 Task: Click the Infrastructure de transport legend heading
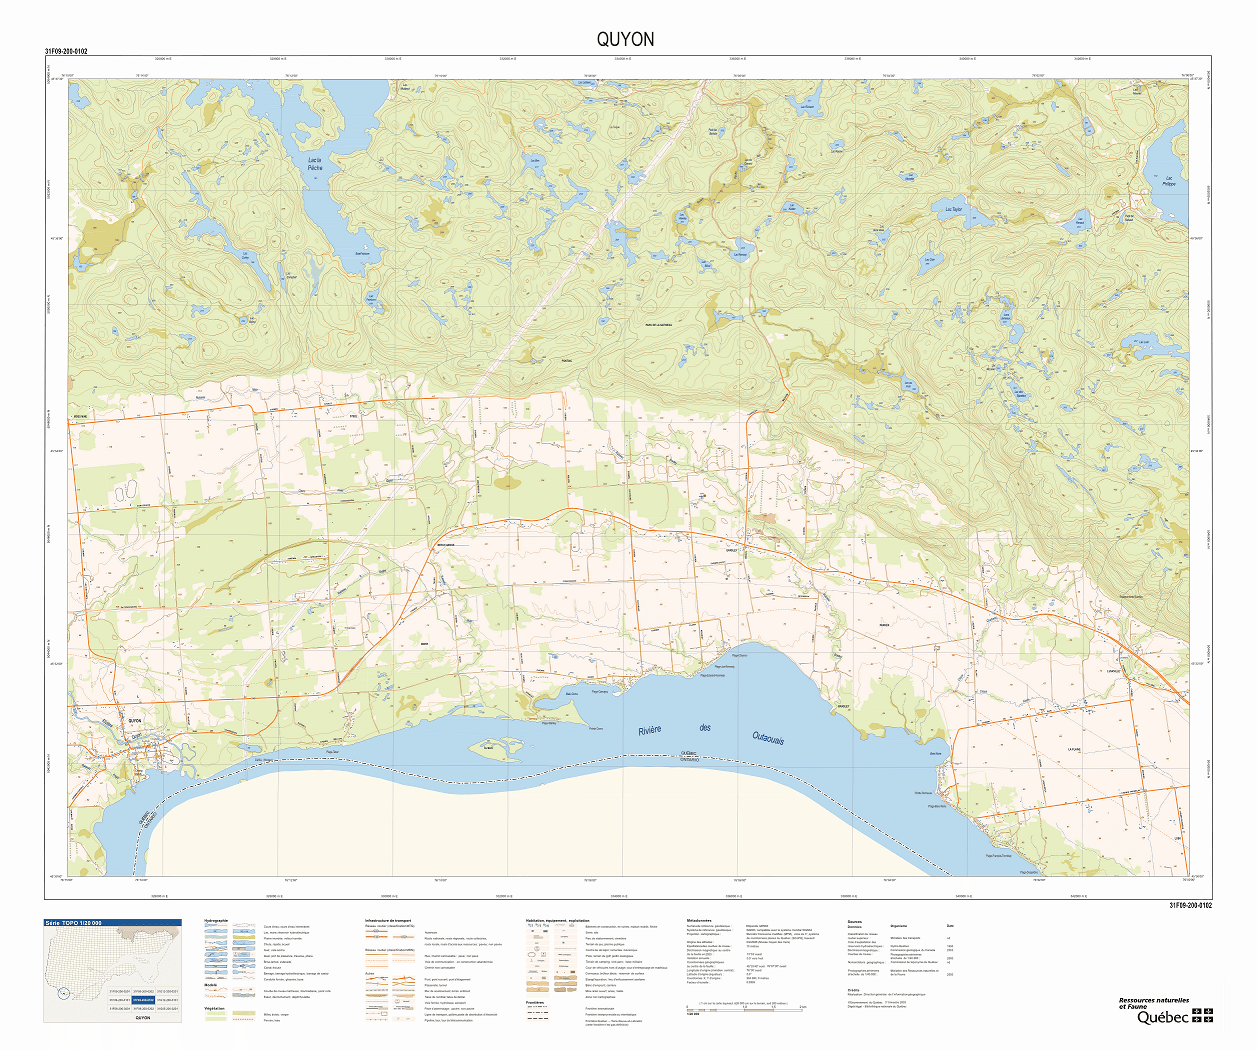point(388,920)
